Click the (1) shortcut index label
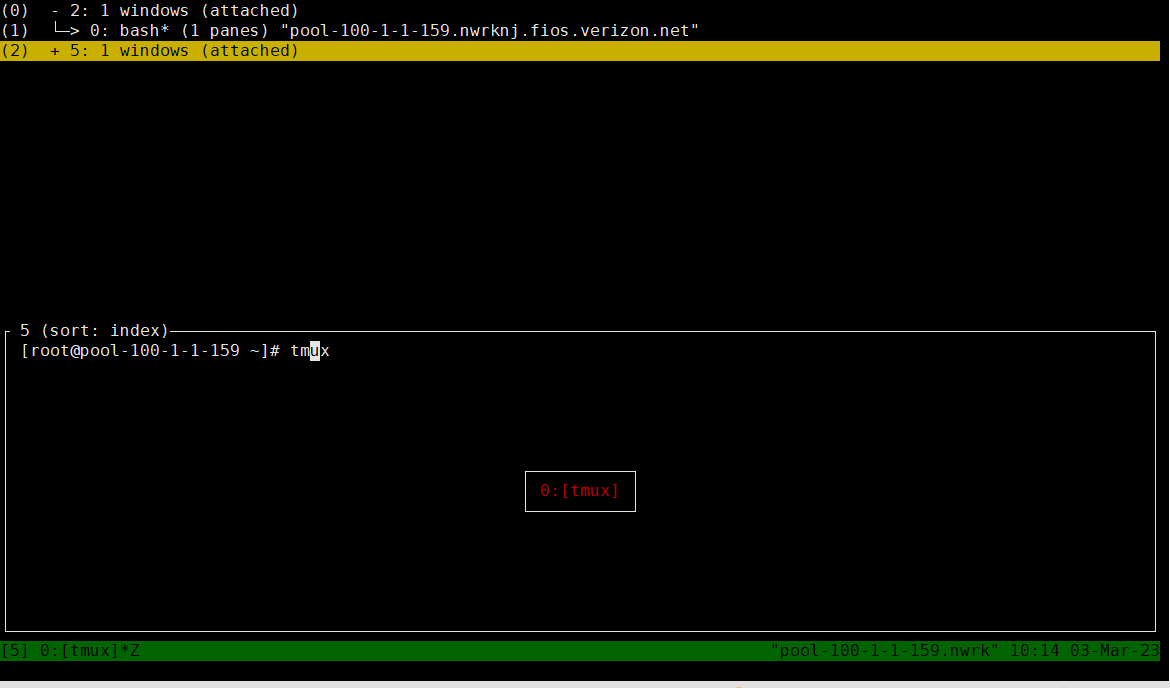This screenshot has width=1170, height=688. pos(15,31)
